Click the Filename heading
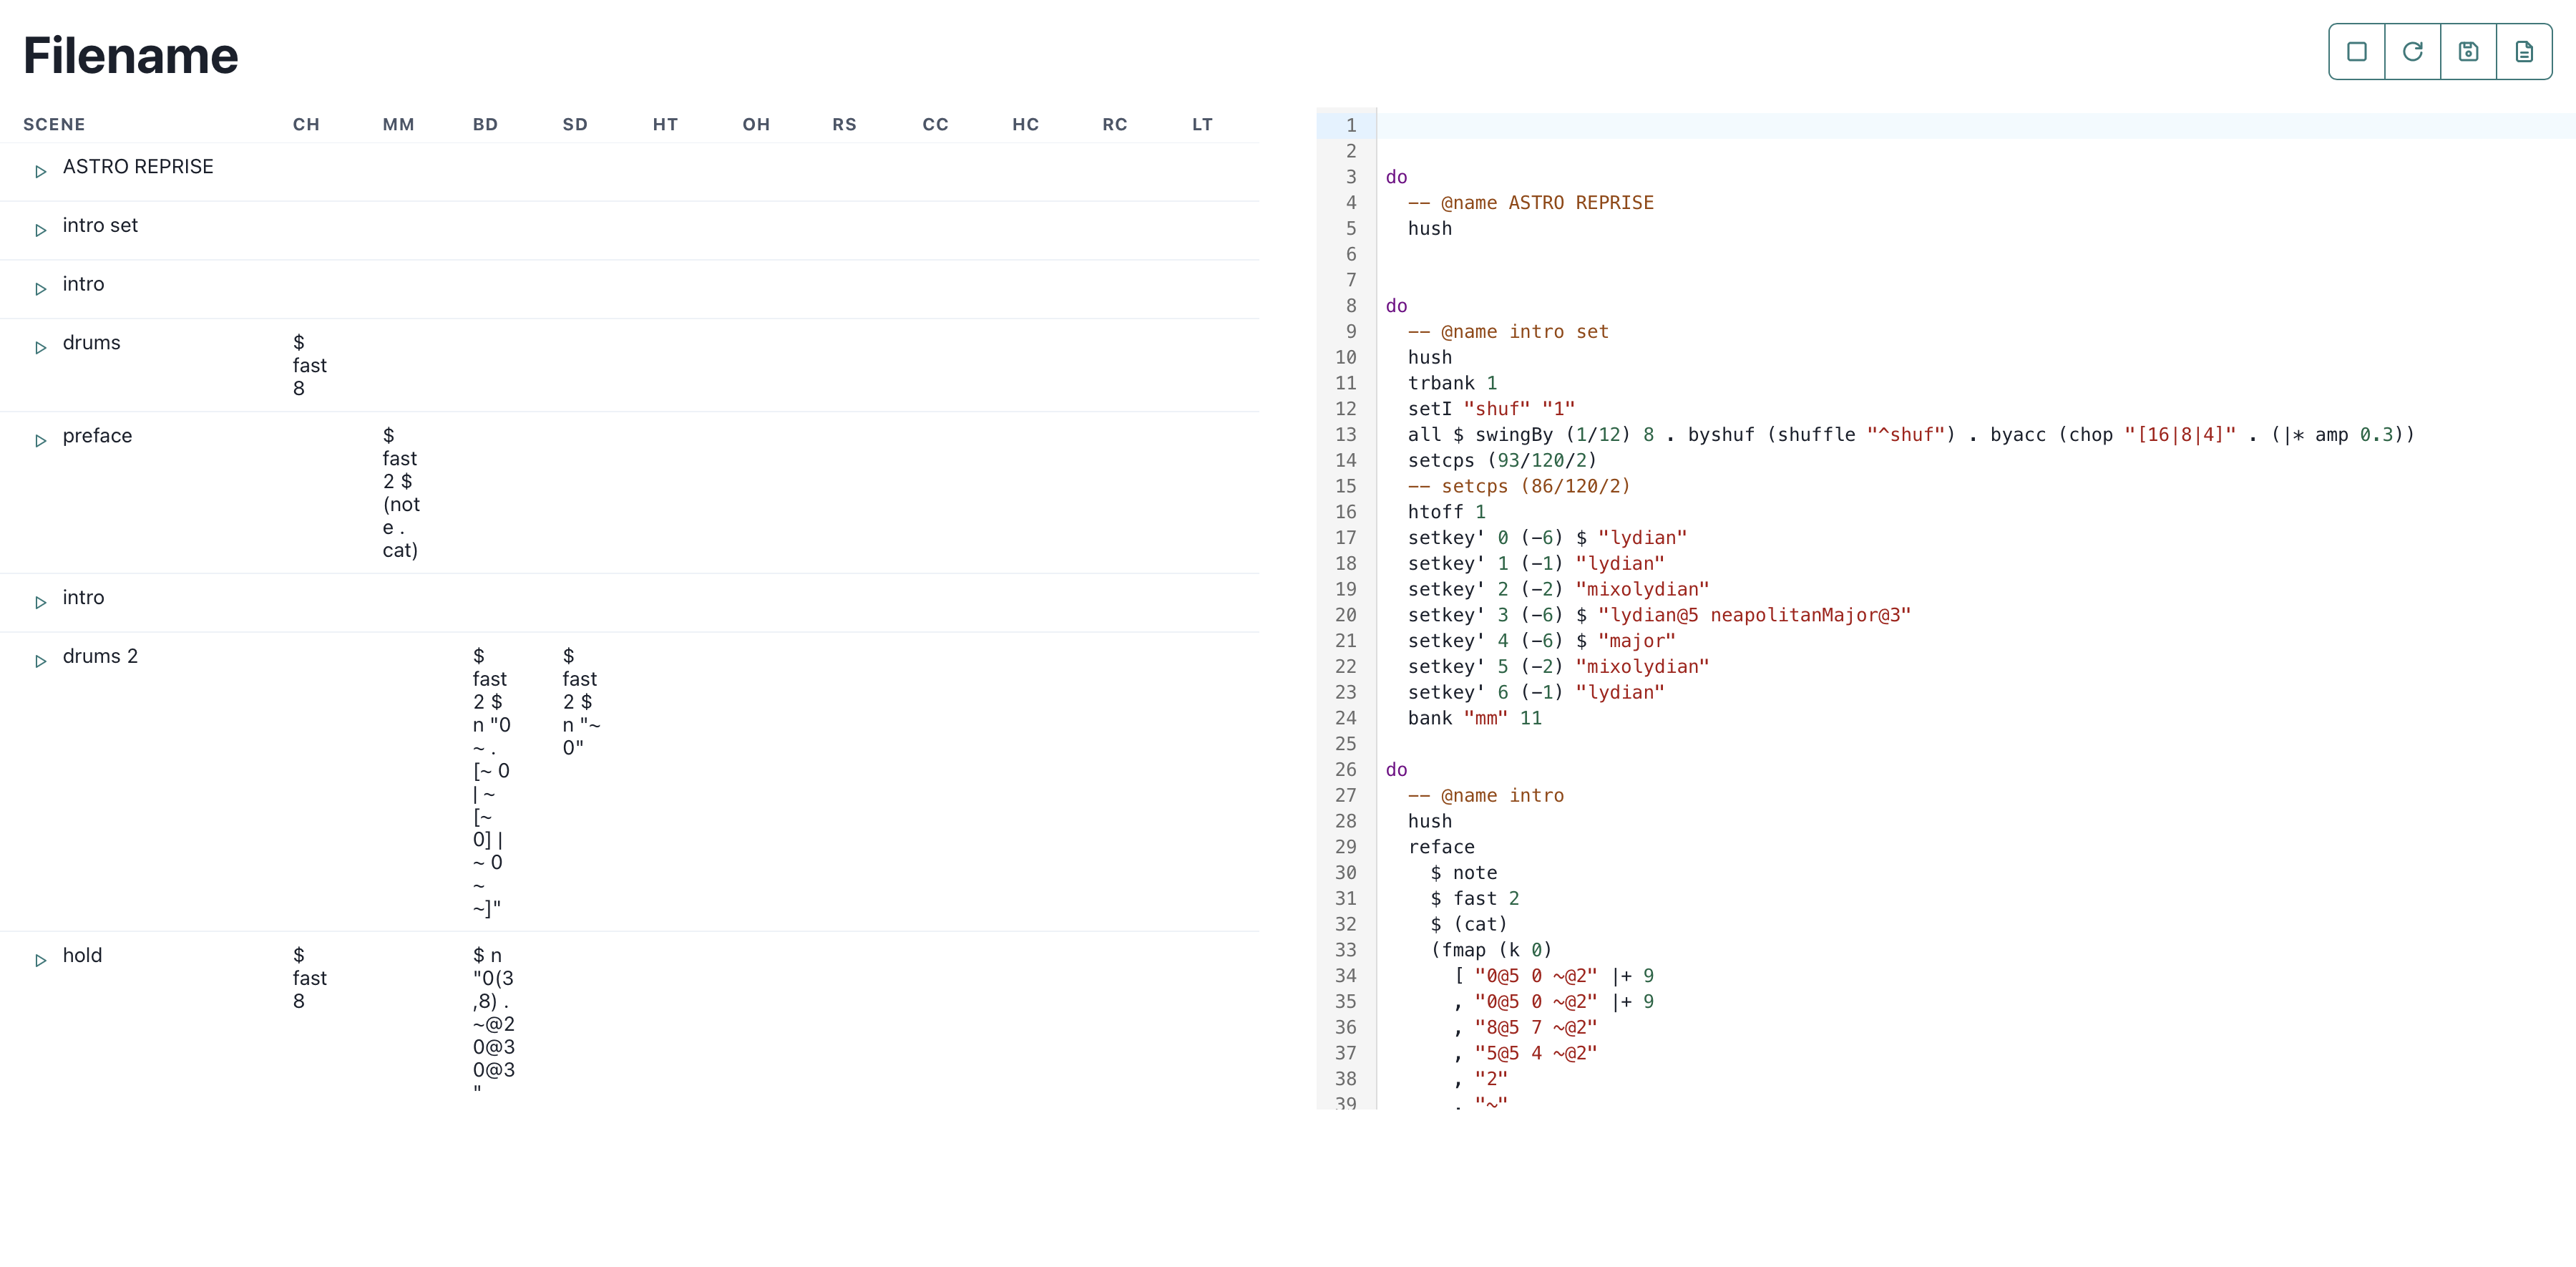 [x=131, y=56]
